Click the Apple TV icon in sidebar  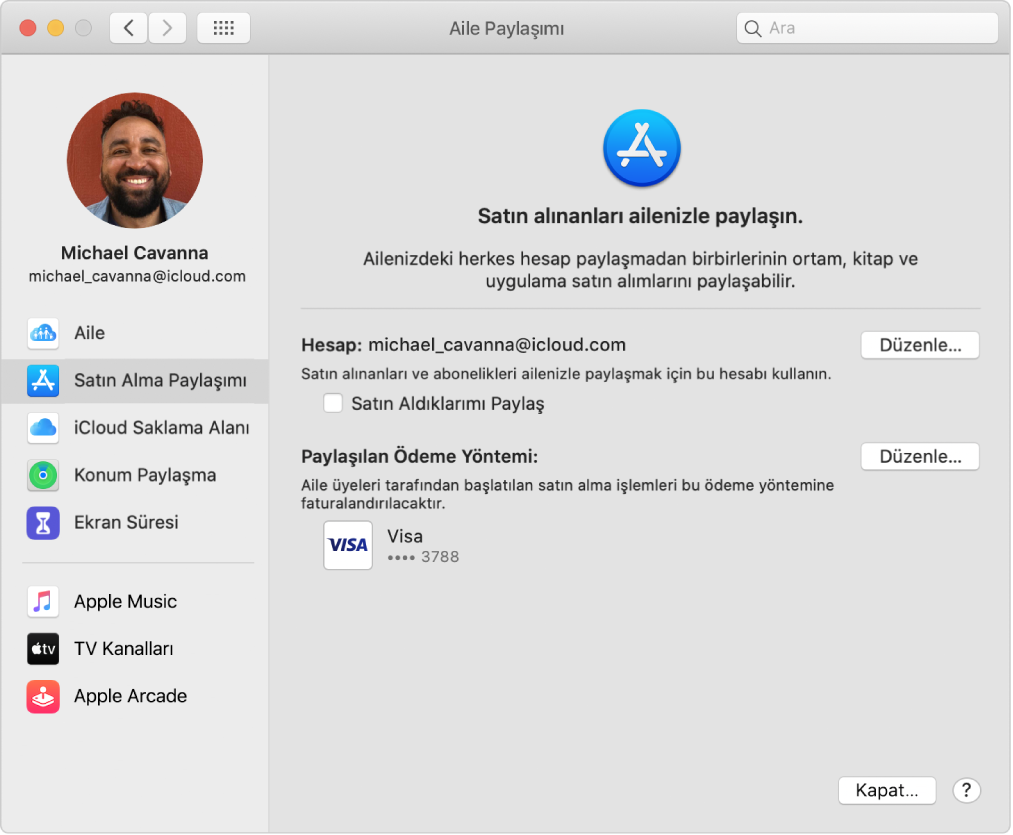pos(43,649)
